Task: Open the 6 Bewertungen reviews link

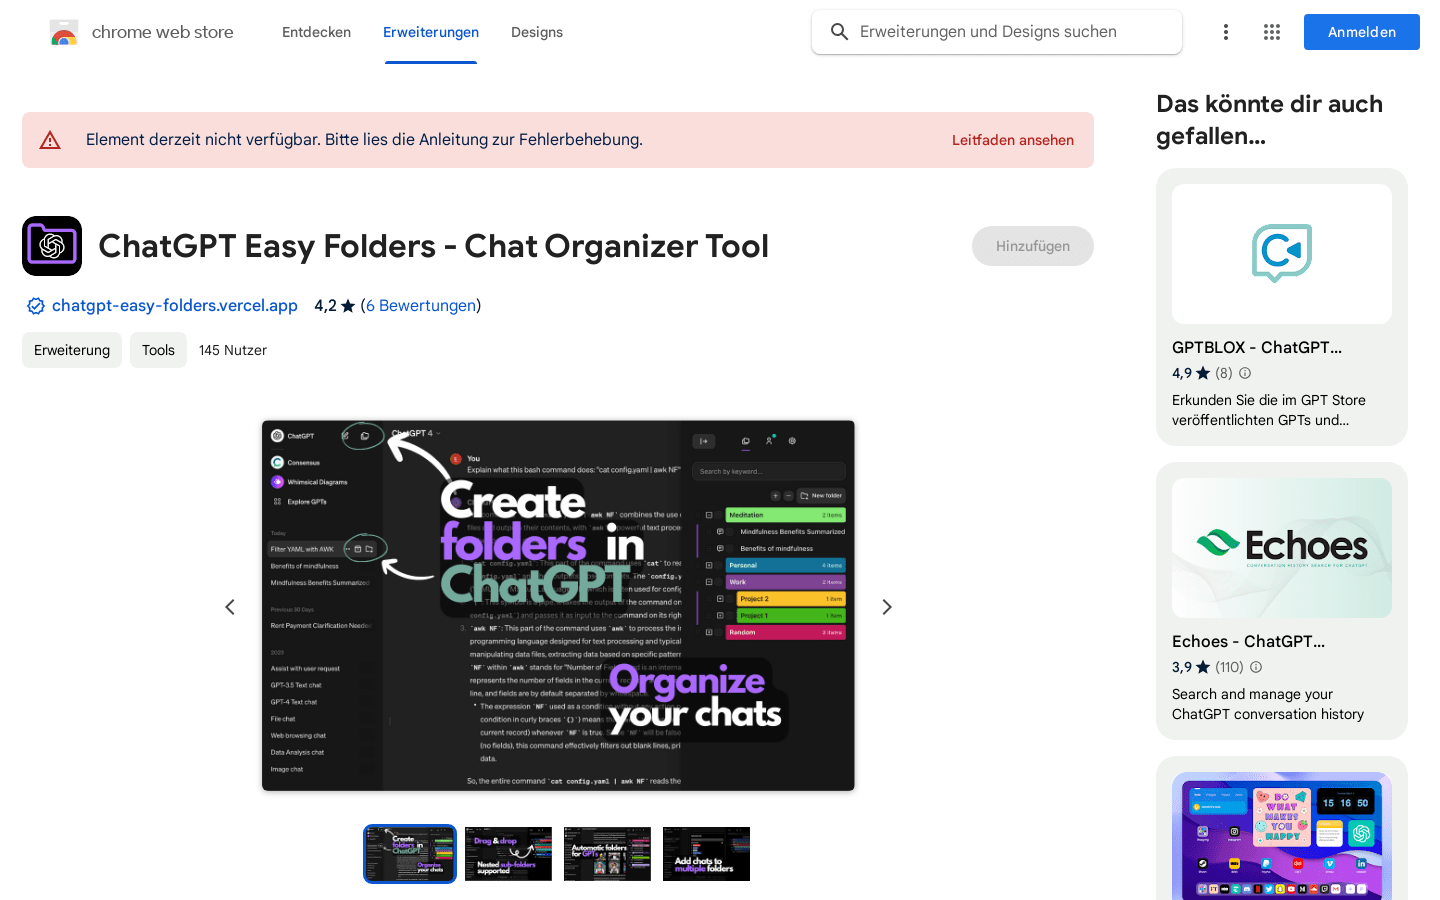Action: (x=421, y=306)
